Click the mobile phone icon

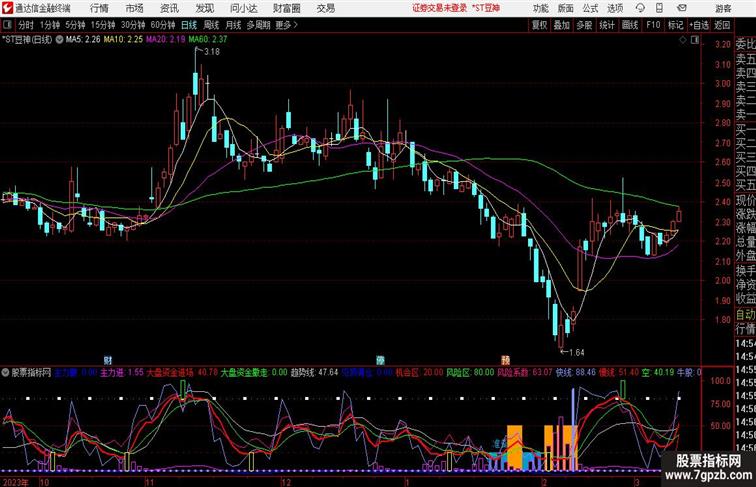[x=660, y=8]
